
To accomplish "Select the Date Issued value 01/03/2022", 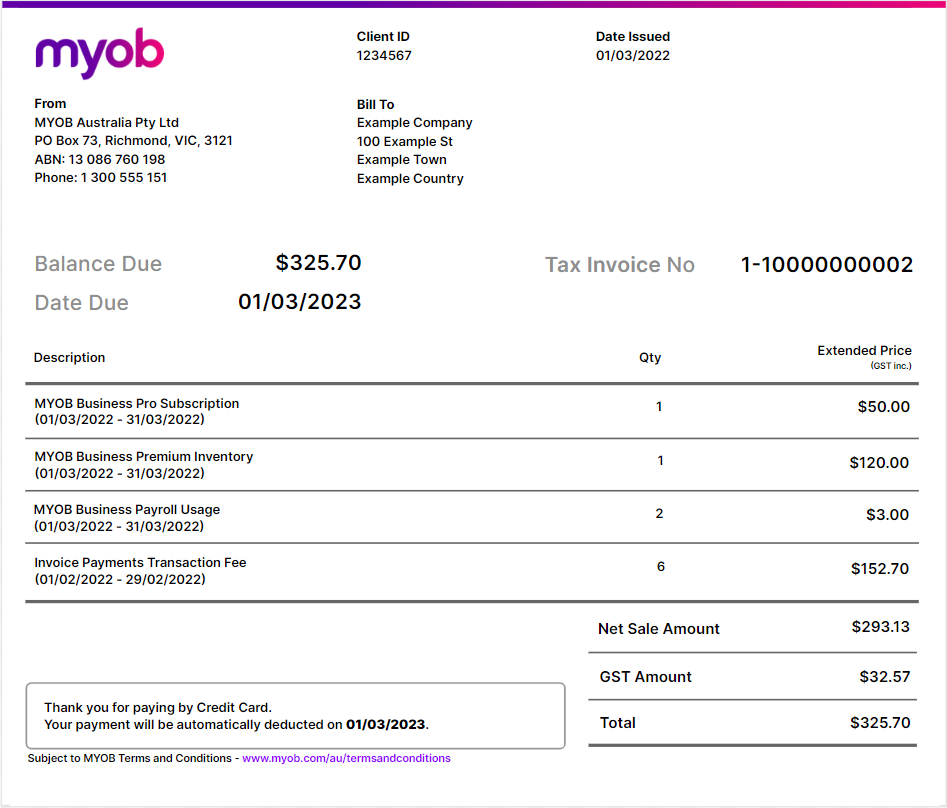I will pyautogui.click(x=632, y=56).
